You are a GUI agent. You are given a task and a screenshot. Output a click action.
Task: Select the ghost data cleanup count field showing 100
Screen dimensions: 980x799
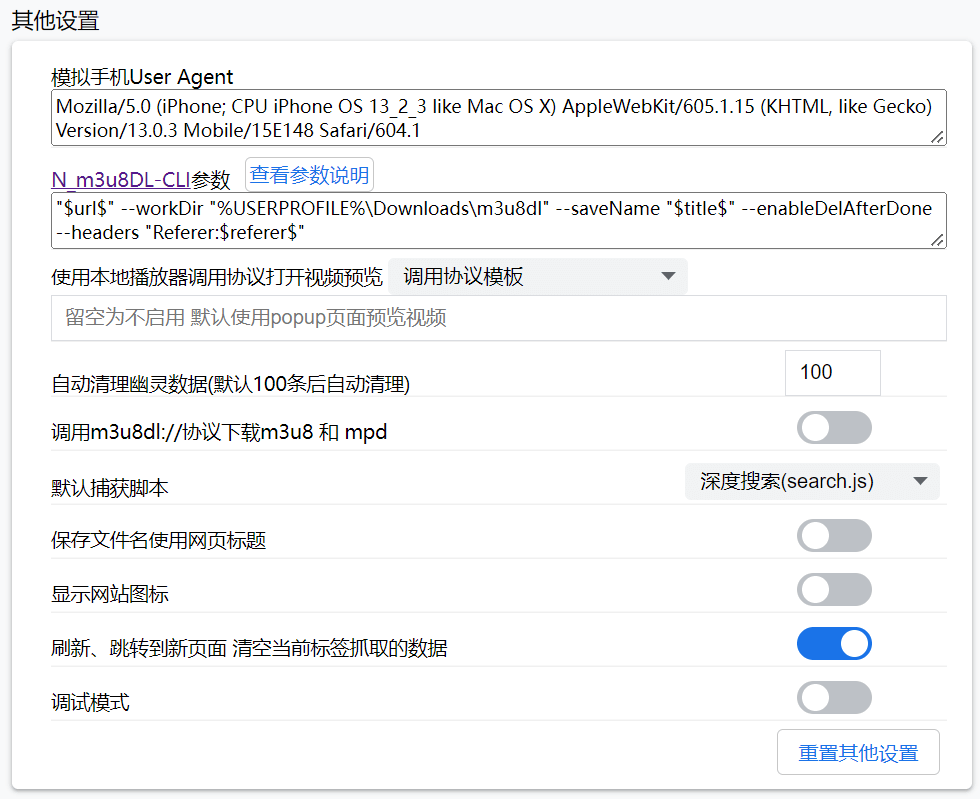833,372
